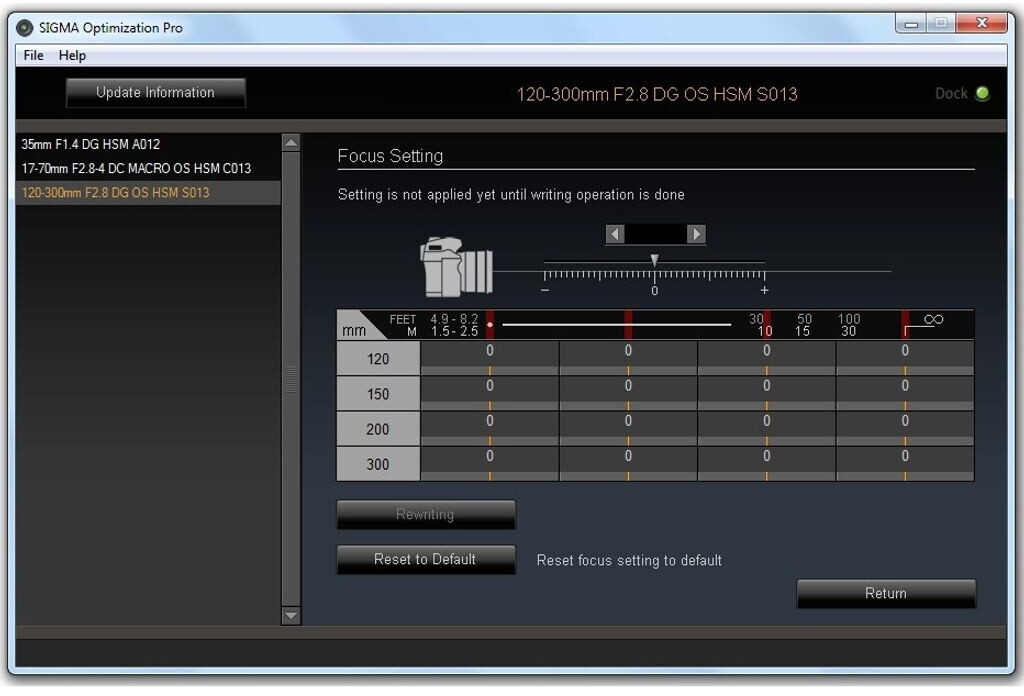The height and width of the screenshot is (696, 1024).
Task: Select 35mm F1.4 DG HSM A012 lens
Action: (x=91, y=144)
